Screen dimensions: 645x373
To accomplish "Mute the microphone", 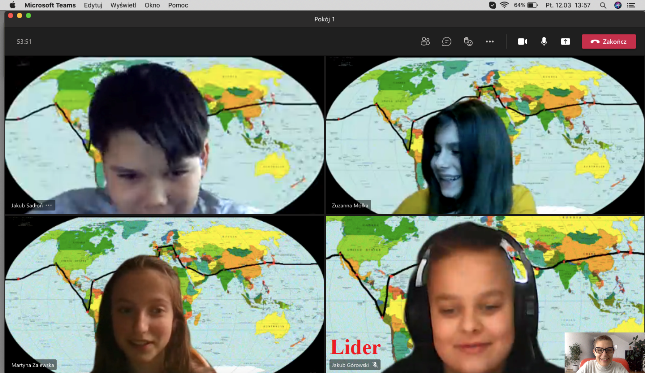I will click(x=544, y=42).
